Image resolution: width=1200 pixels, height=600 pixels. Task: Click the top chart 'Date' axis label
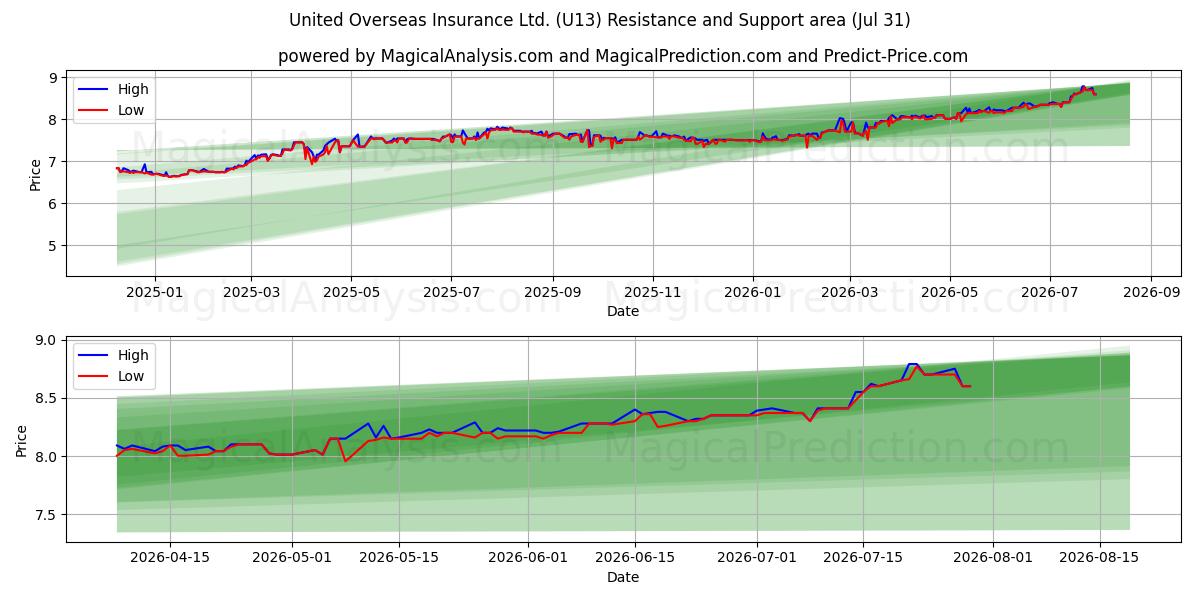pos(623,311)
